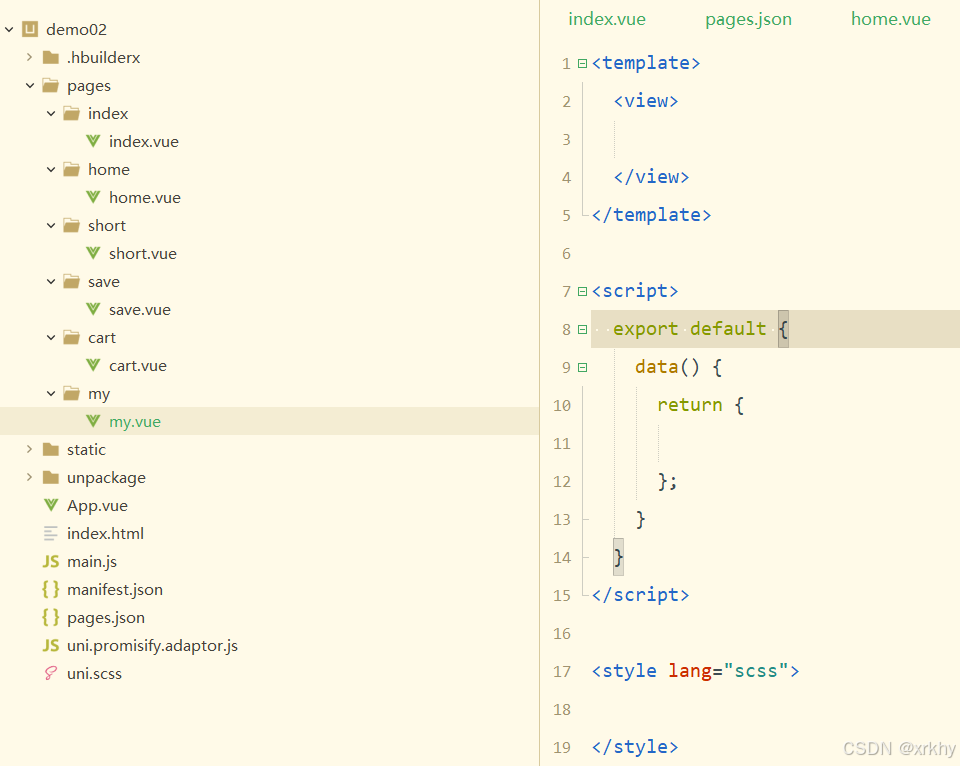Click the unpackage folder icon
Screen dimensions: 960x766
coord(51,478)
